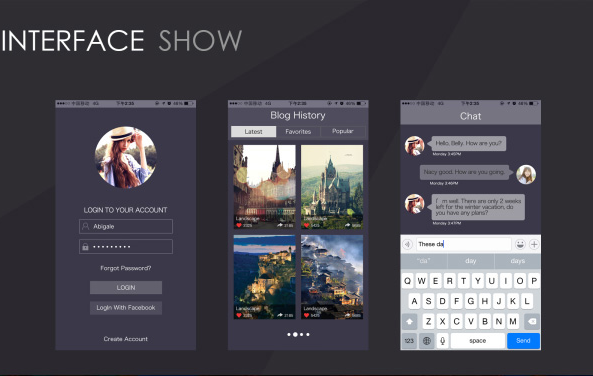The image size is (593, 376).
Task: Click the 'Hello, Belly. How are you?' bubble
Action: (468, 143)
